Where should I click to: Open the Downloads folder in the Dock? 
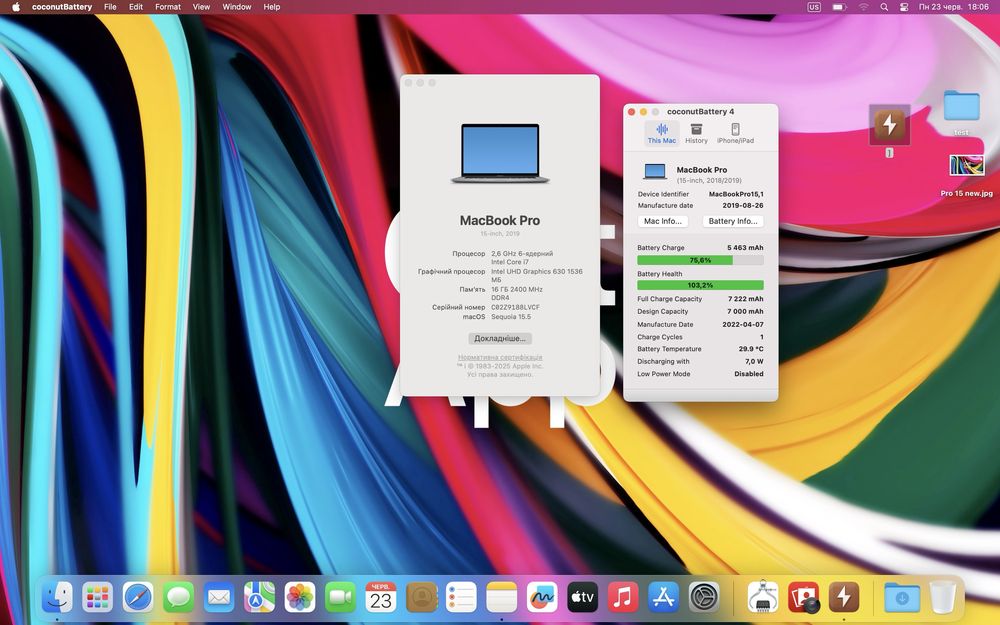pos(902,598)
